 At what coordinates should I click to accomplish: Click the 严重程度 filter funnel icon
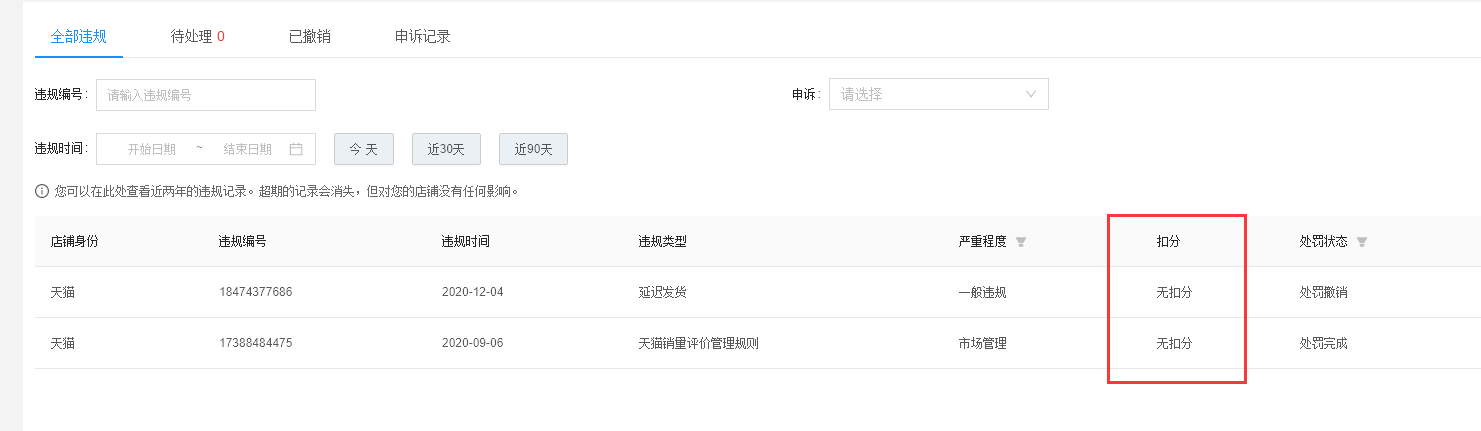(x=1021, y=242)
